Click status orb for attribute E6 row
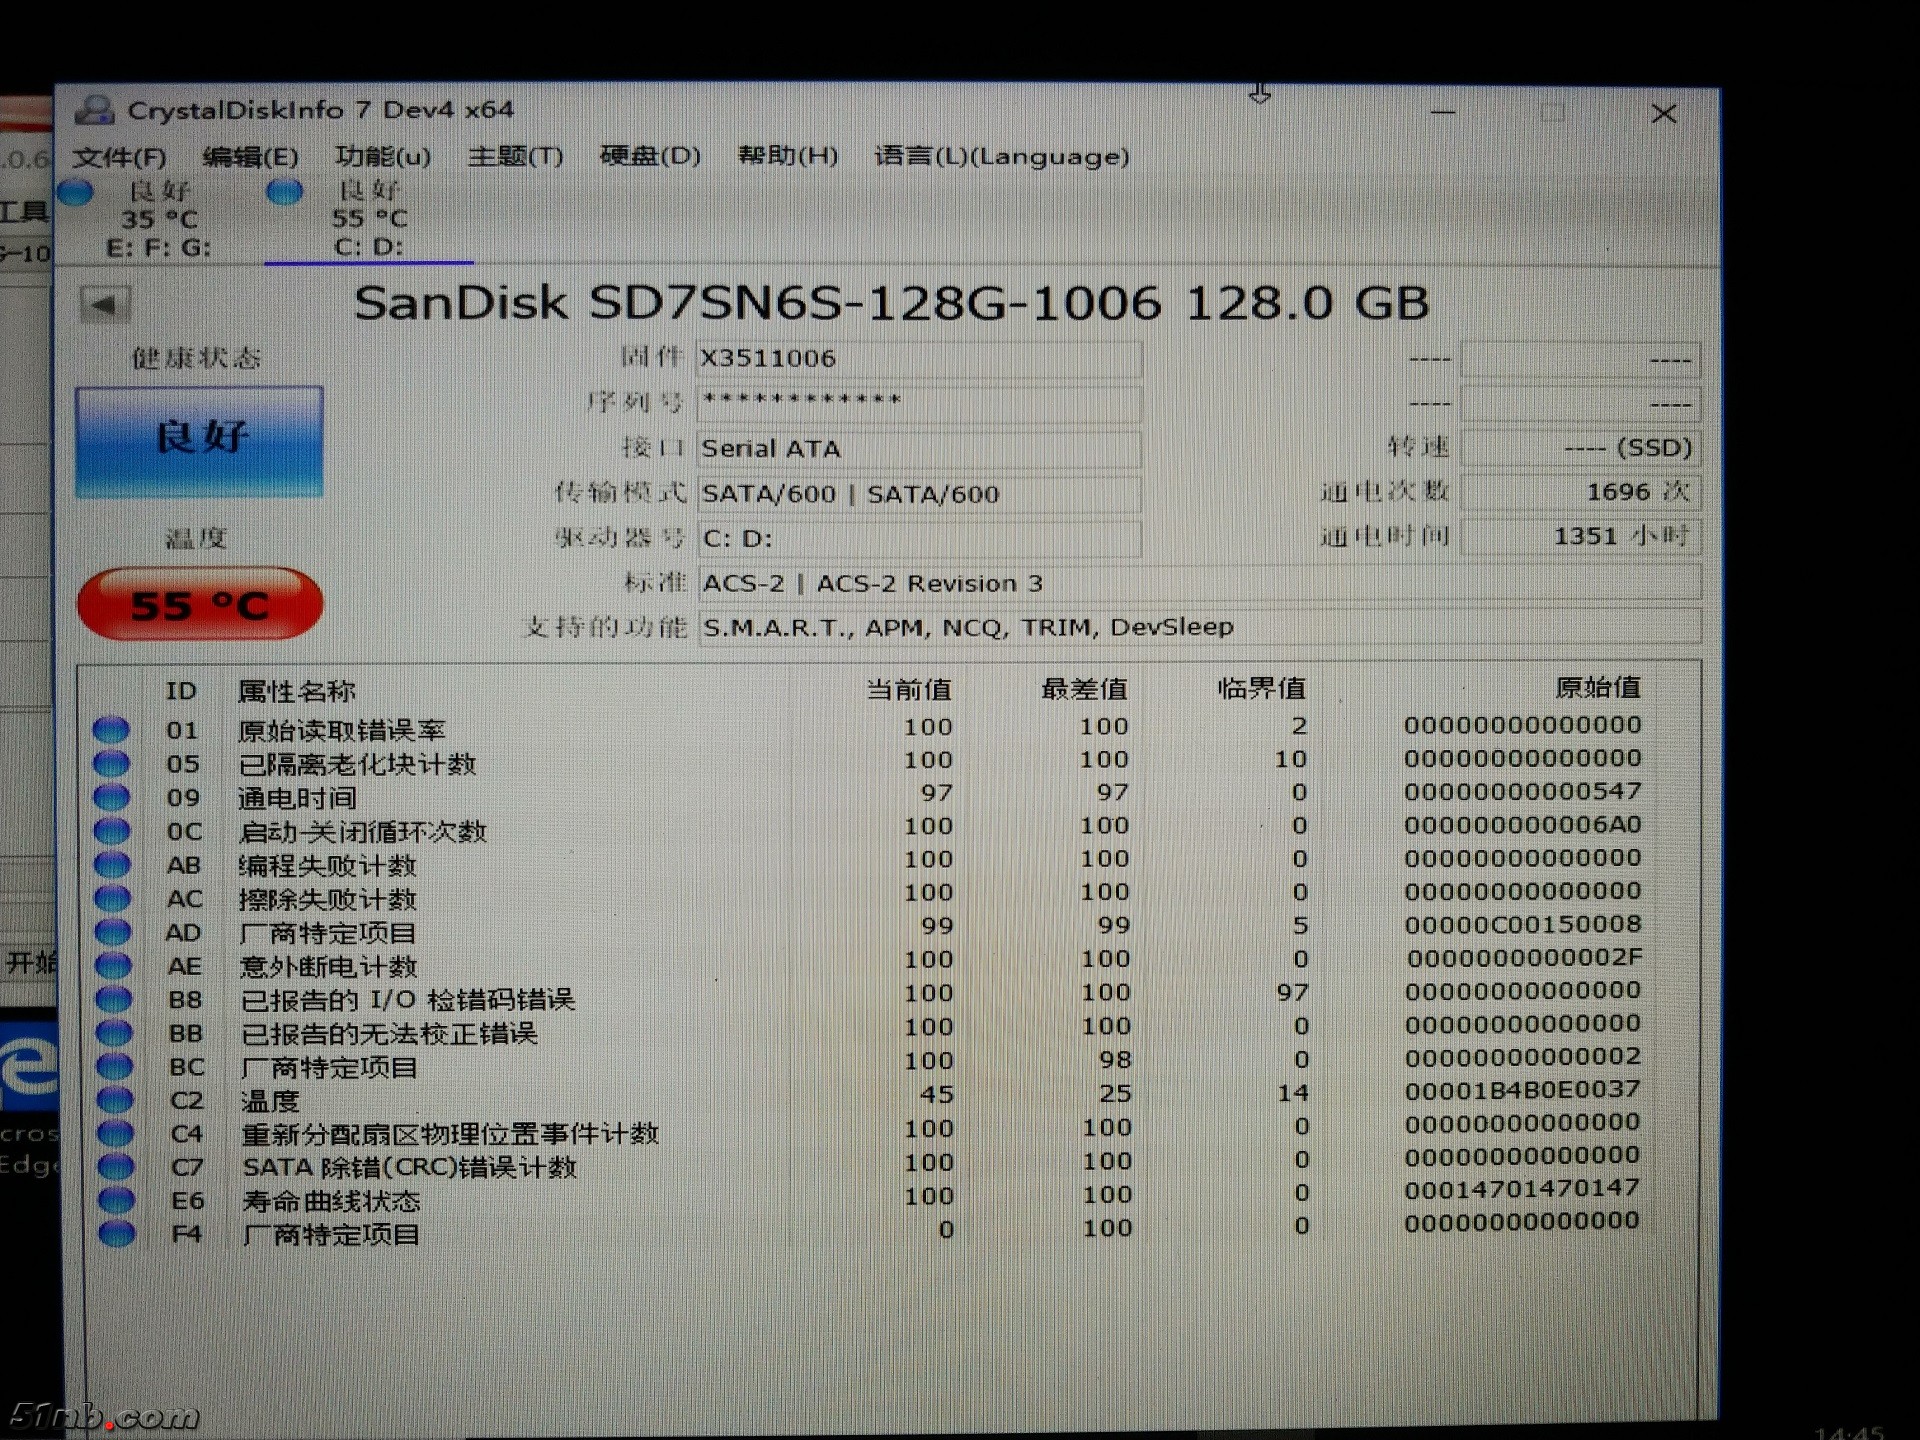This screenshot has height=1440, width=1920. pos(115,1200)
